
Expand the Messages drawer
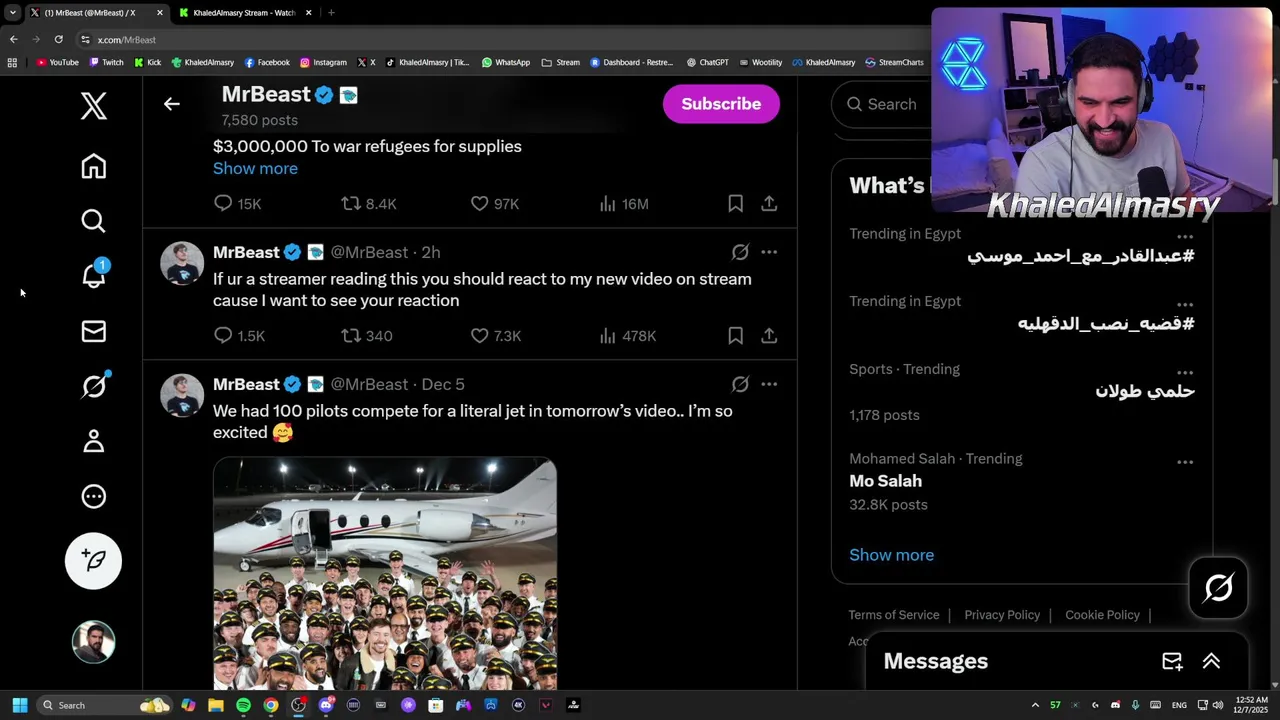1211,661
